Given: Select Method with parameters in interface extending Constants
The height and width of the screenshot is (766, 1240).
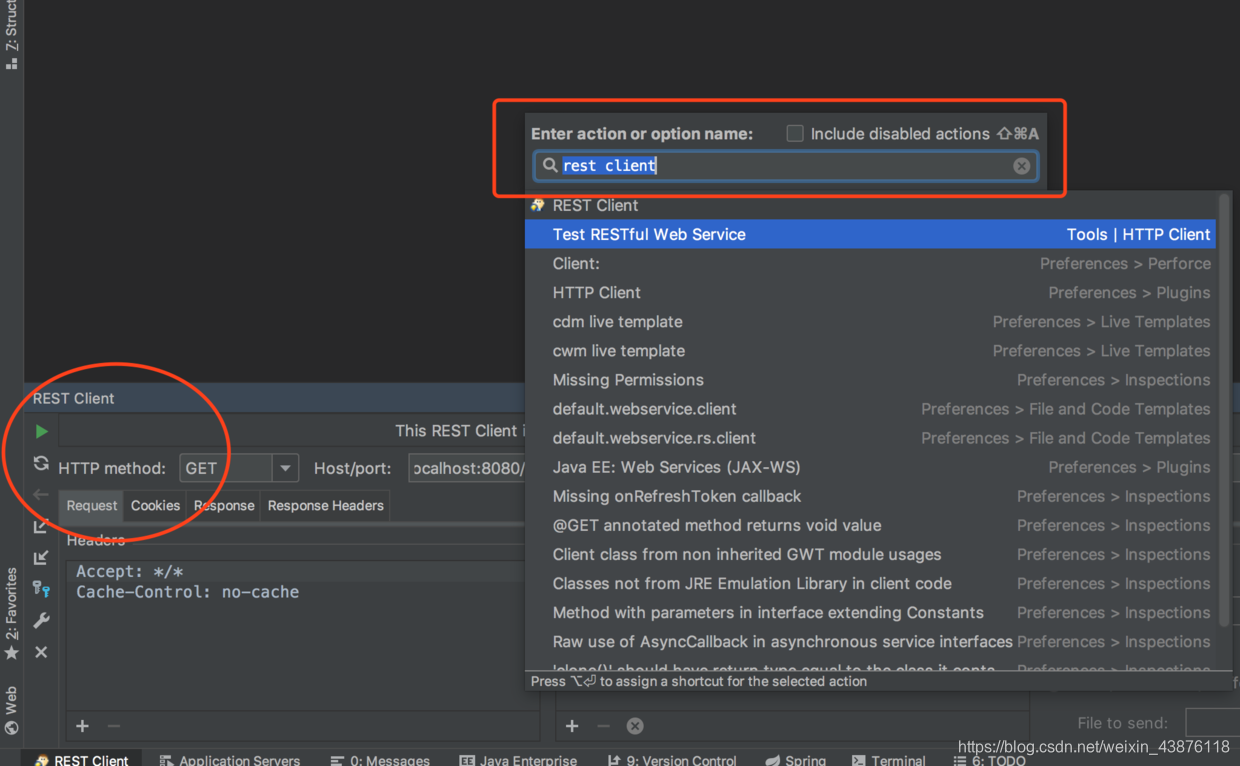Looking at the screenshot, I should click(870, 612).
